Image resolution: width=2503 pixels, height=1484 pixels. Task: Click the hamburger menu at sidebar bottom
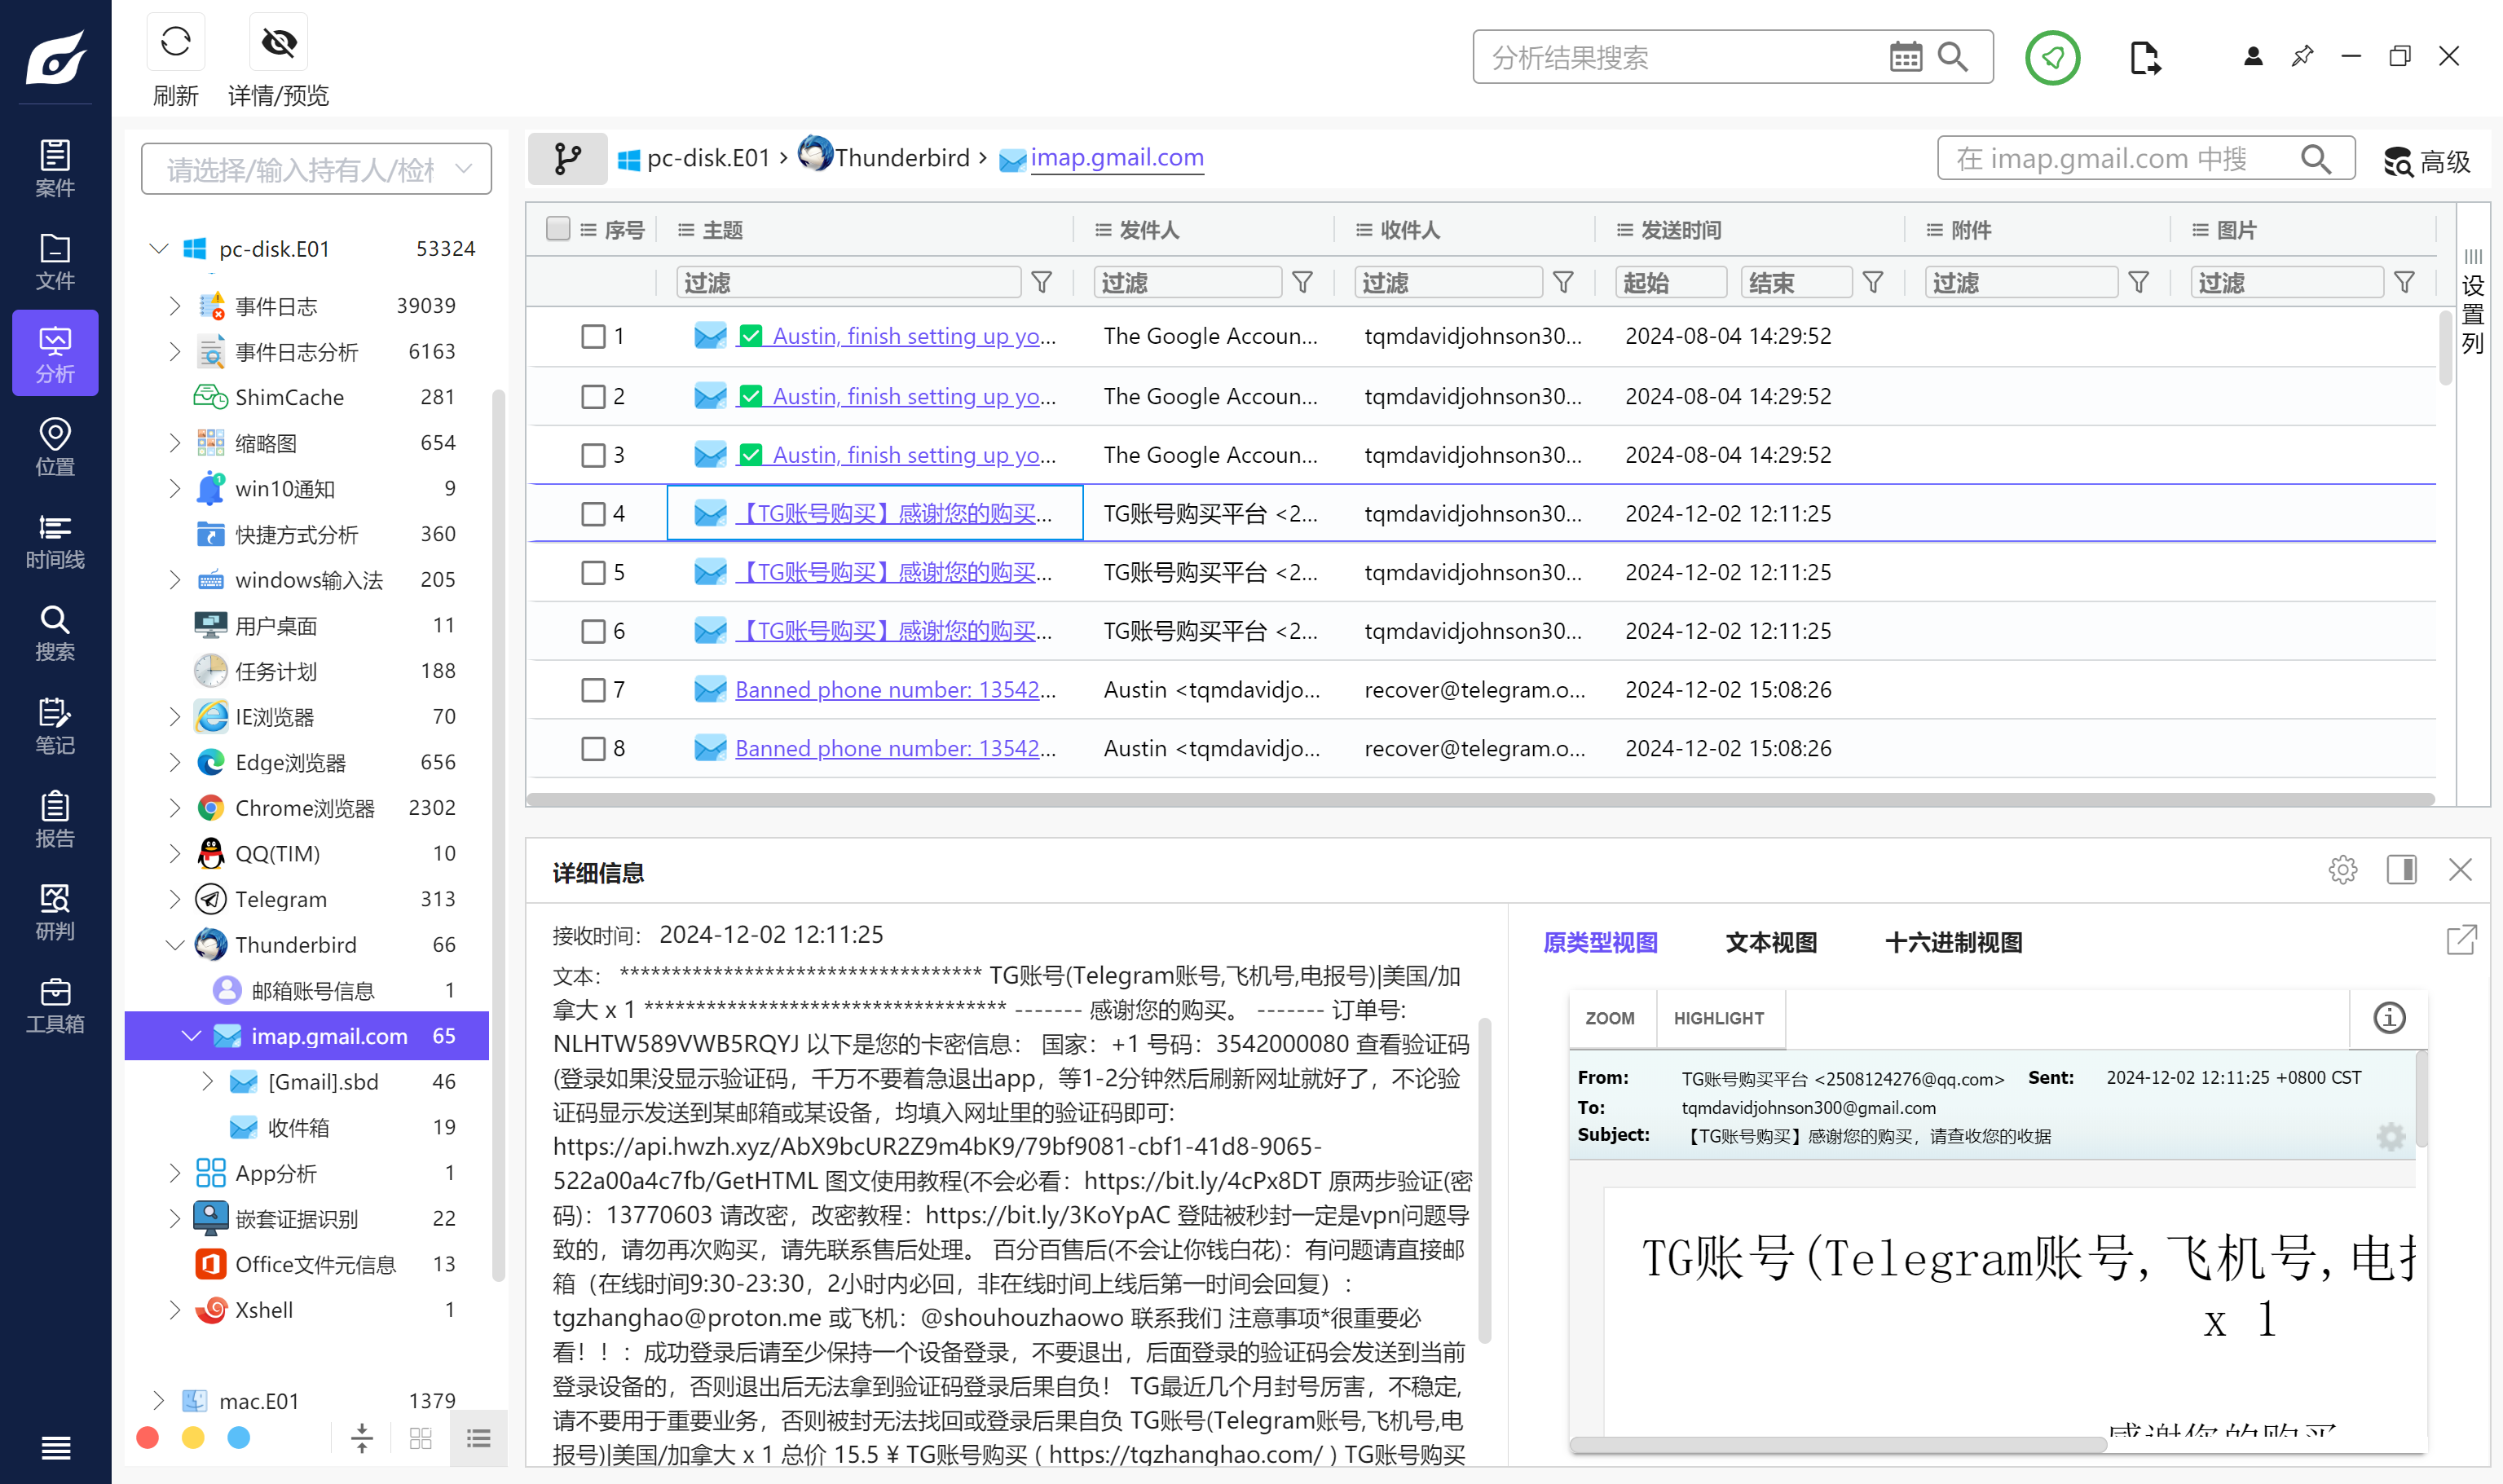(x=55, y=1447)
